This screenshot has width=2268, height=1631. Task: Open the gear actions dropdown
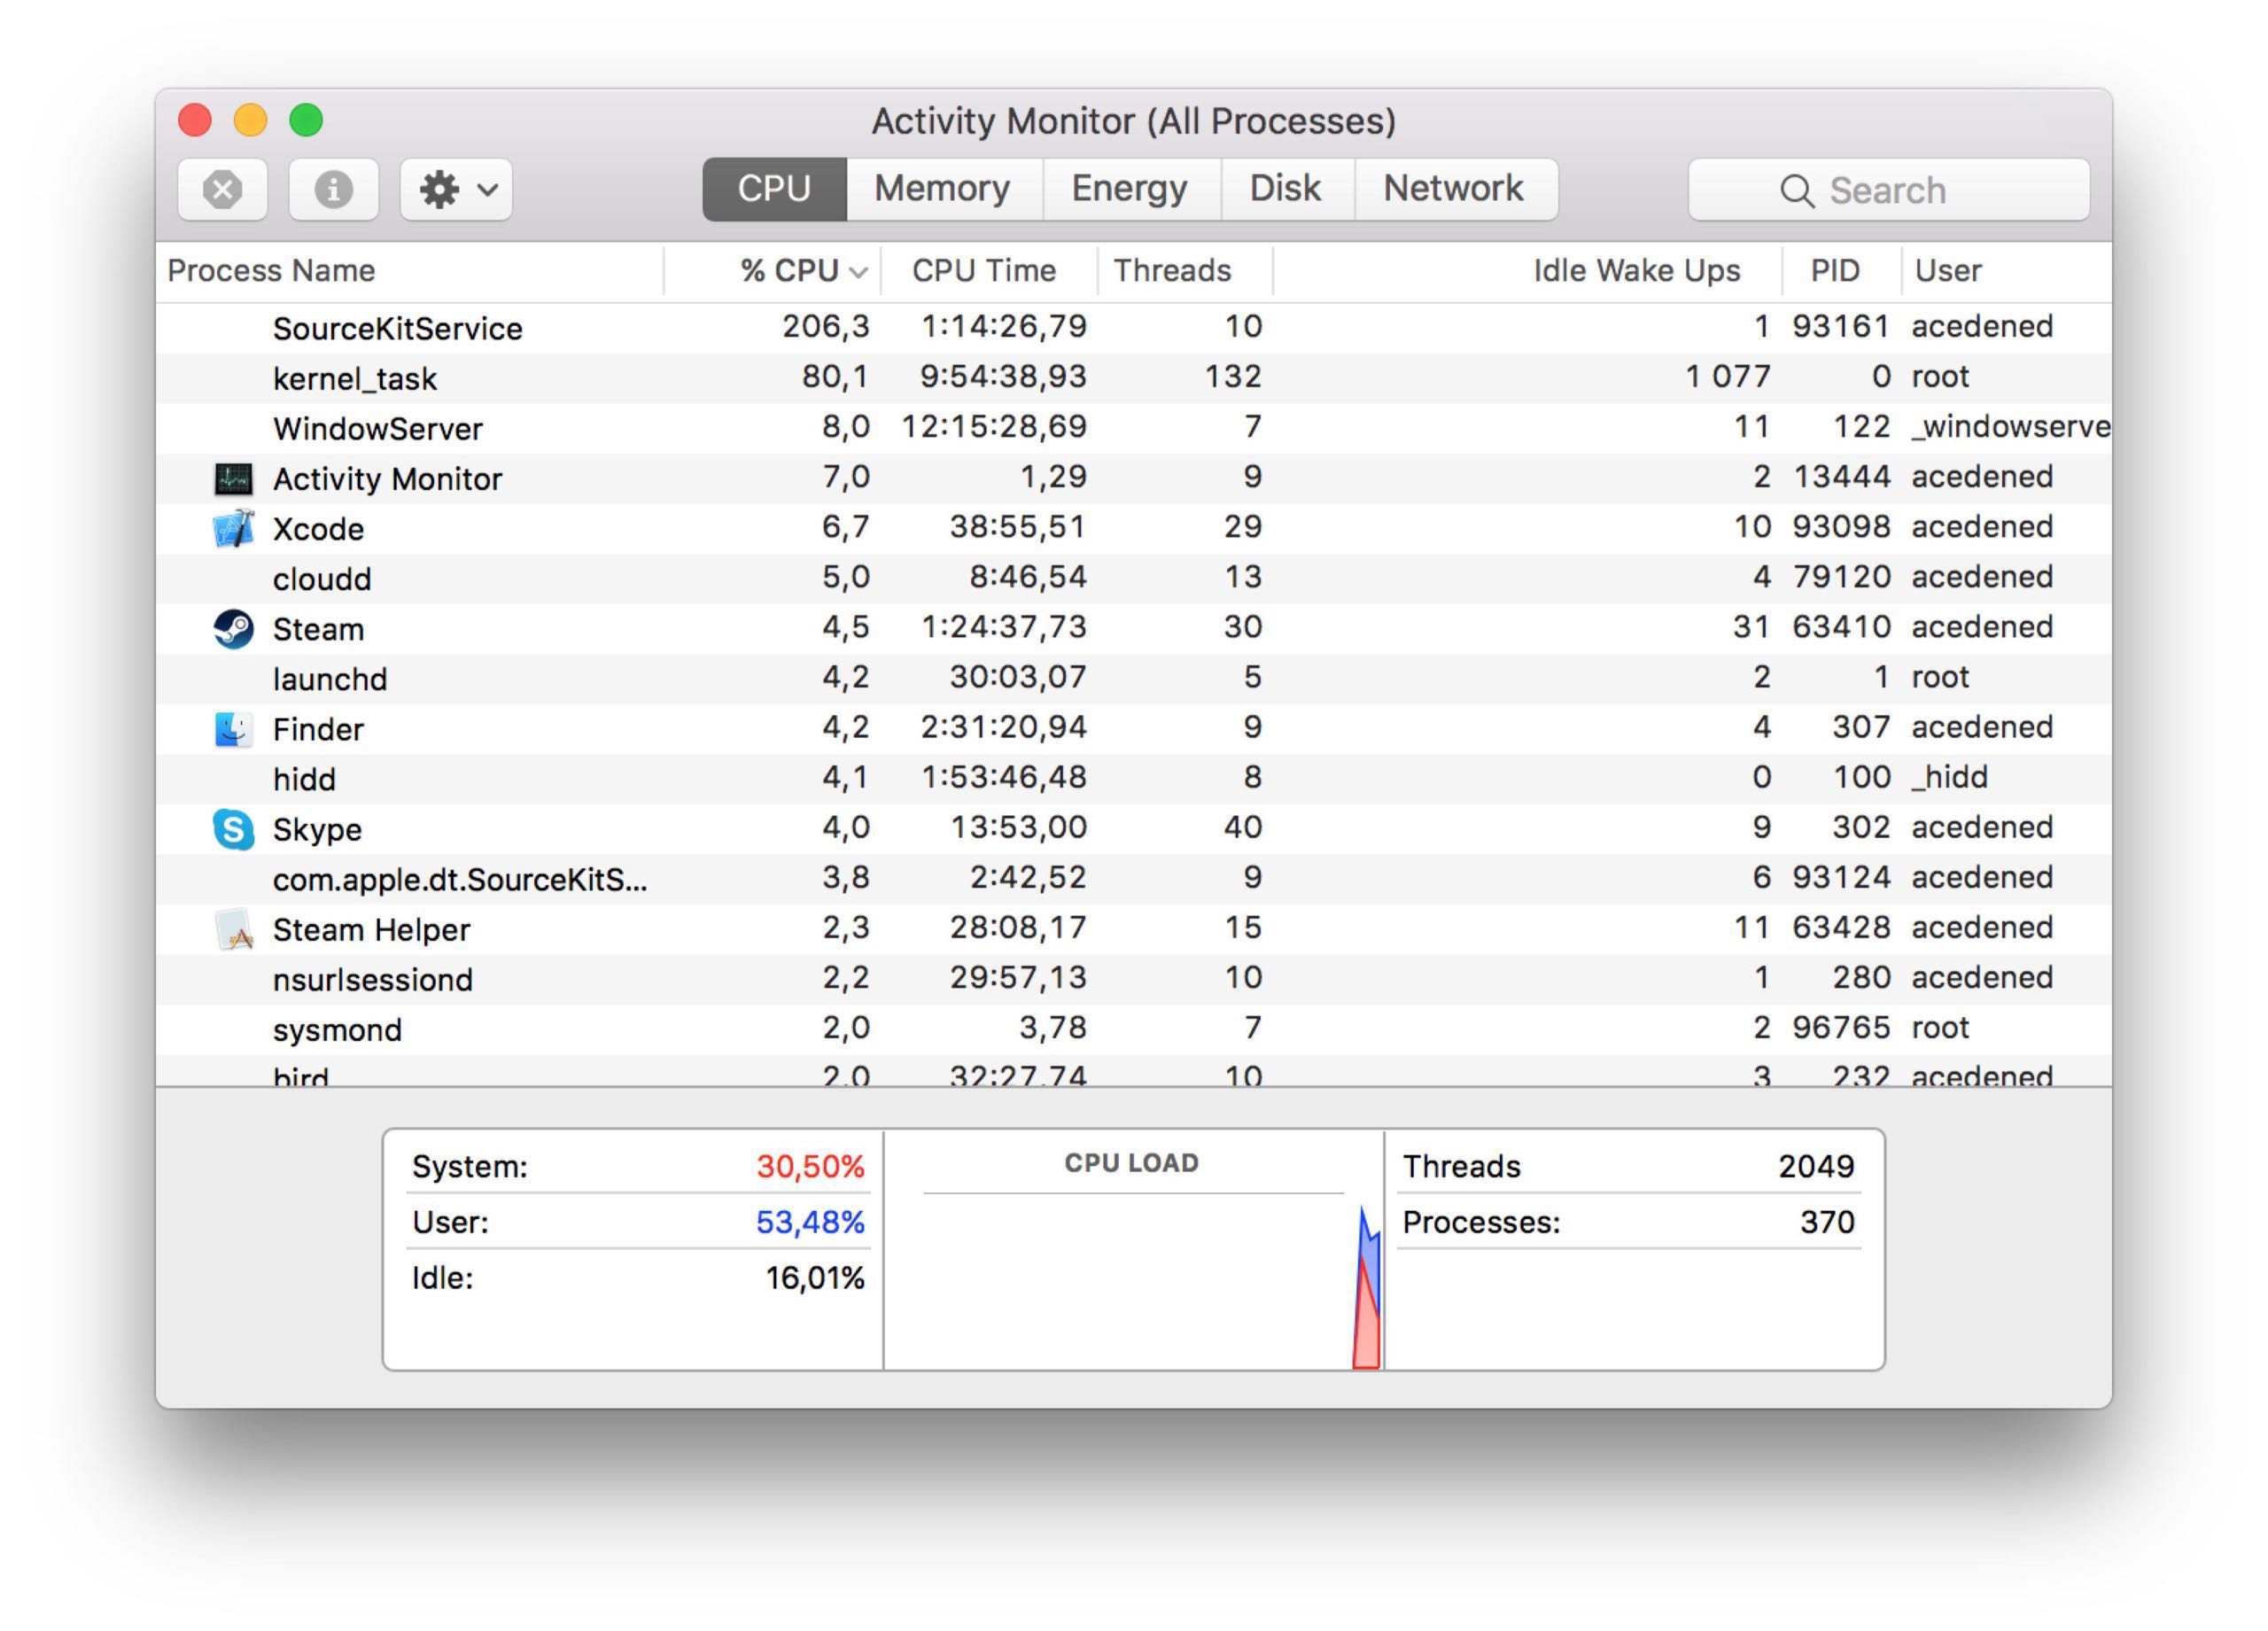[x=456, y=189]
